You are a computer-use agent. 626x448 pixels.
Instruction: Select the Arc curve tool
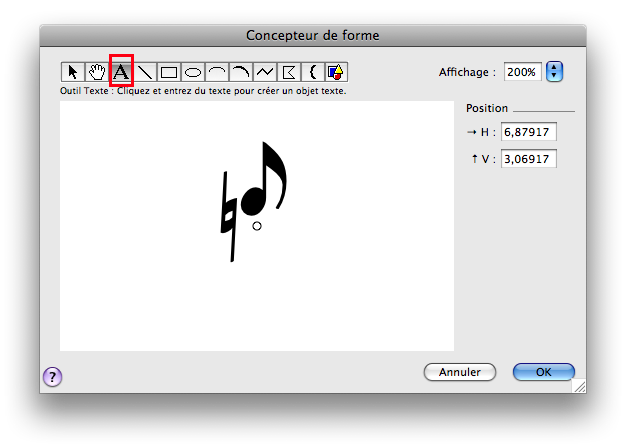[241, 72]
